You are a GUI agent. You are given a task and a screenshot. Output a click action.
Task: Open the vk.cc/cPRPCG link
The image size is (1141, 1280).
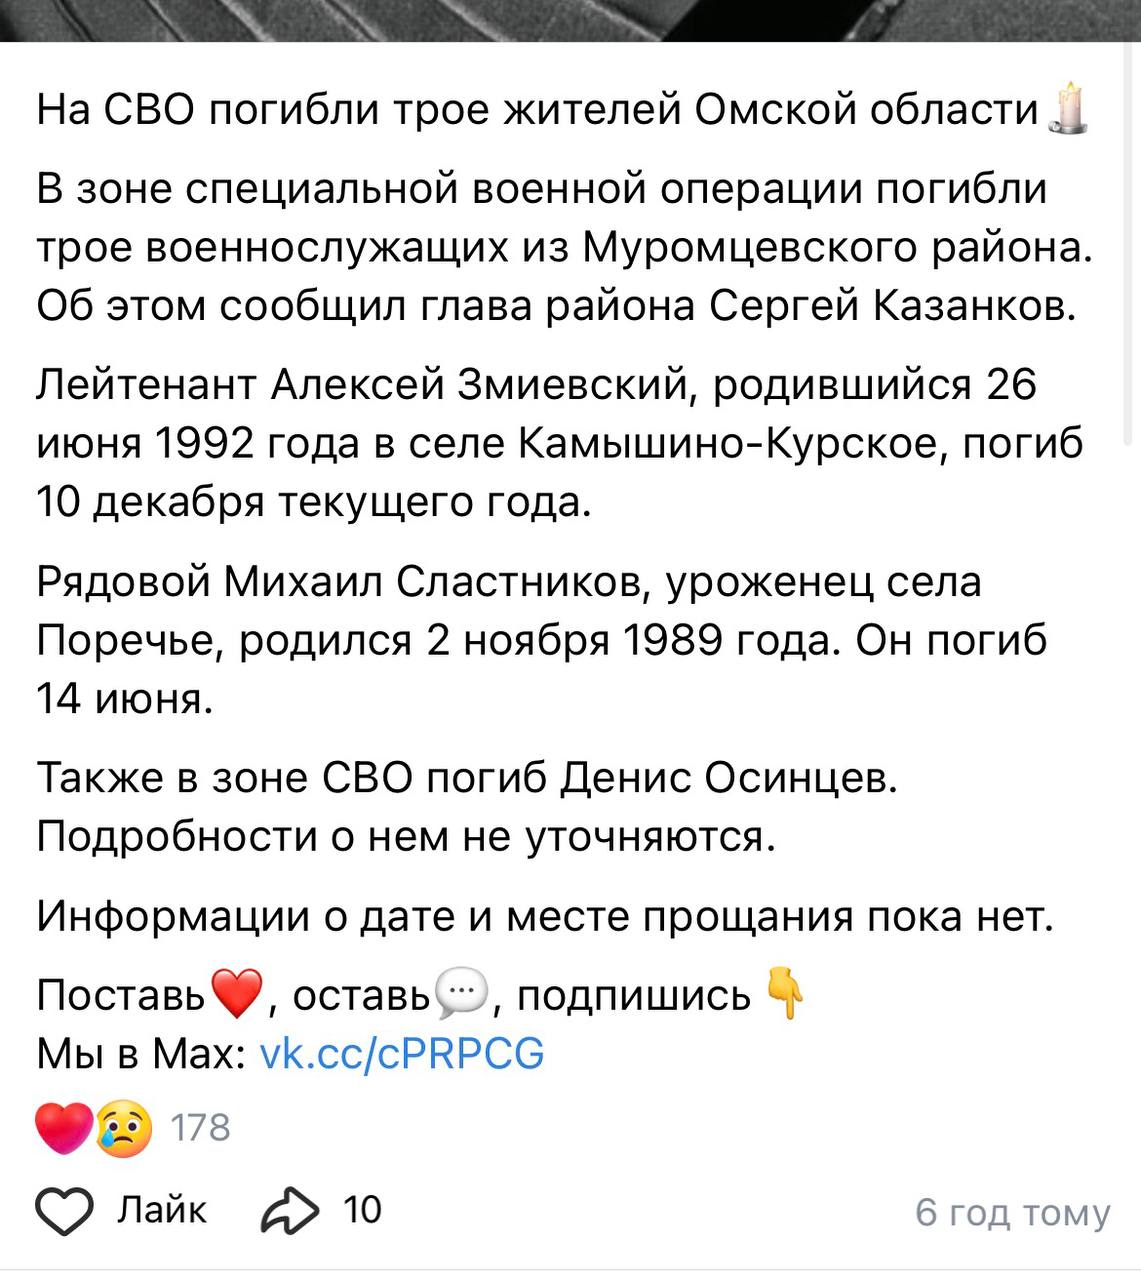pos(401,1053)
